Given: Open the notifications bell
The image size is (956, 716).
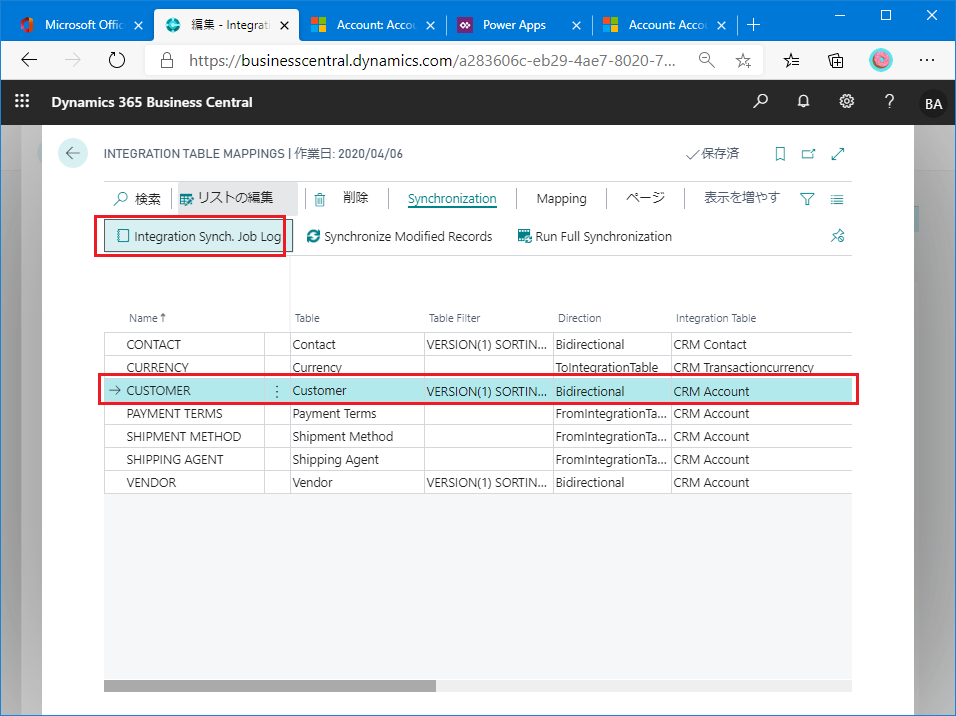Looking at the screenshot, I should coord(804,101).
